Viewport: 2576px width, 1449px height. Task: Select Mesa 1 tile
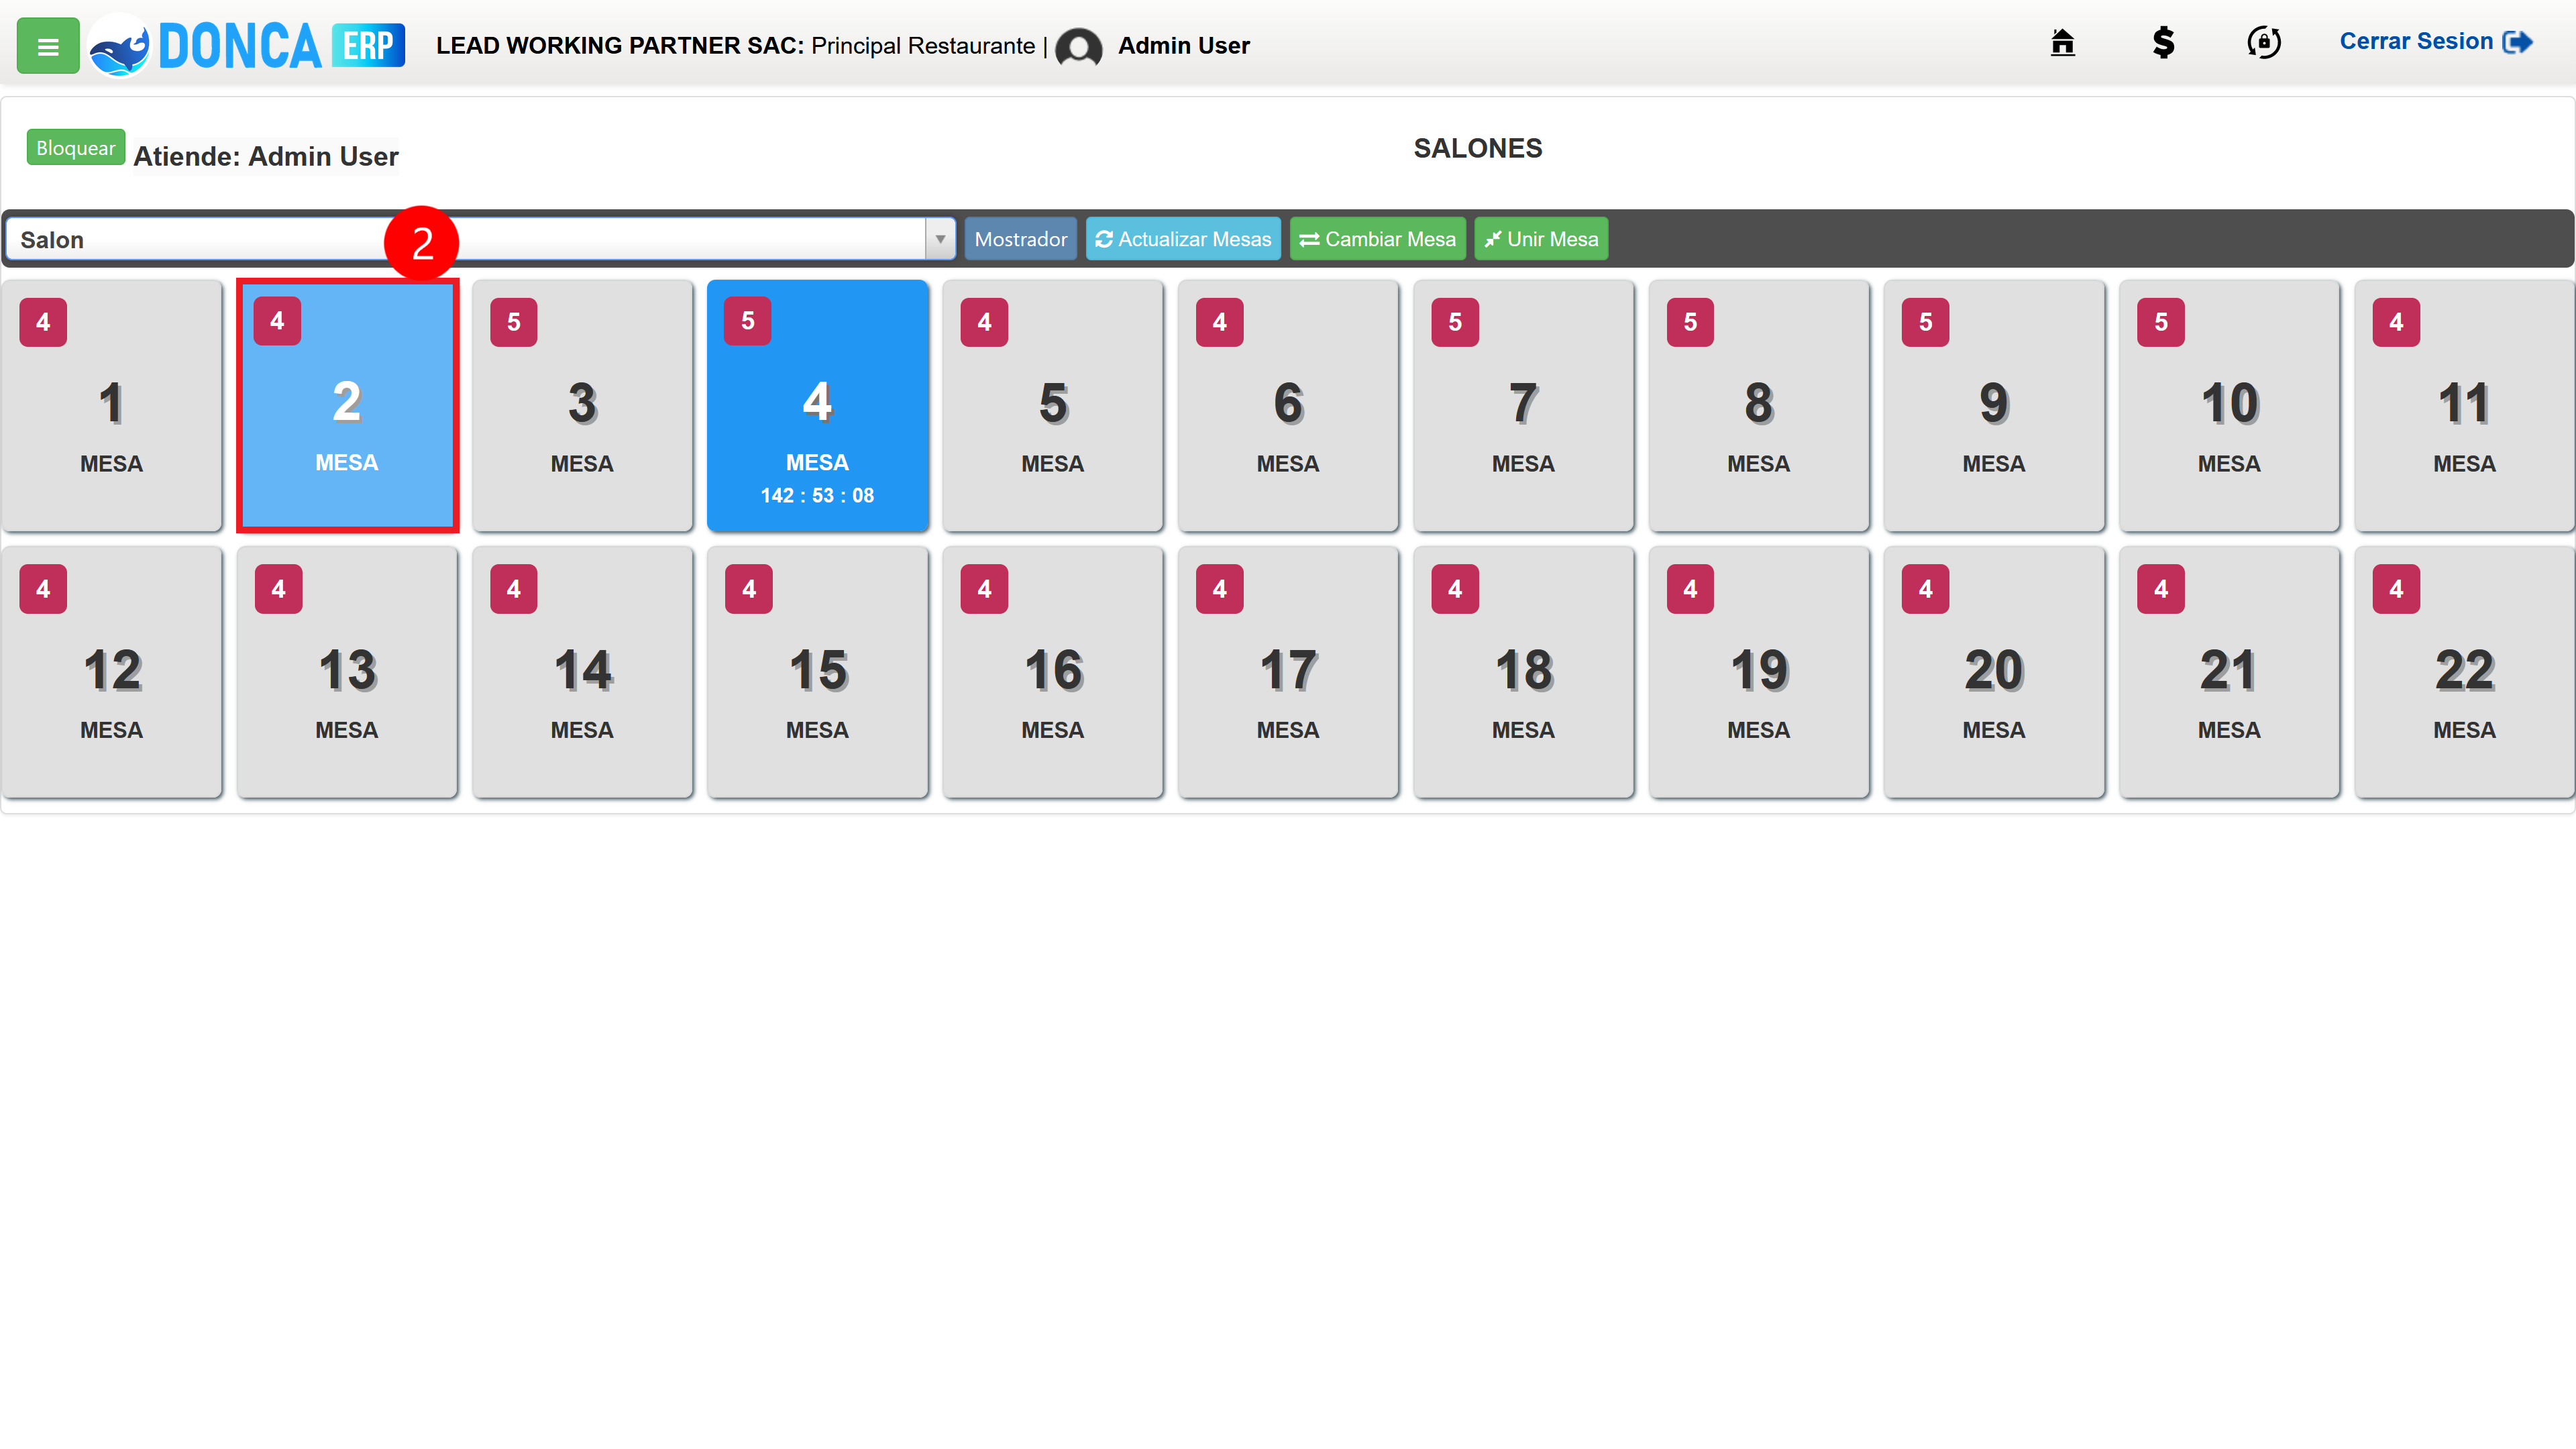(x=112, y=405)
